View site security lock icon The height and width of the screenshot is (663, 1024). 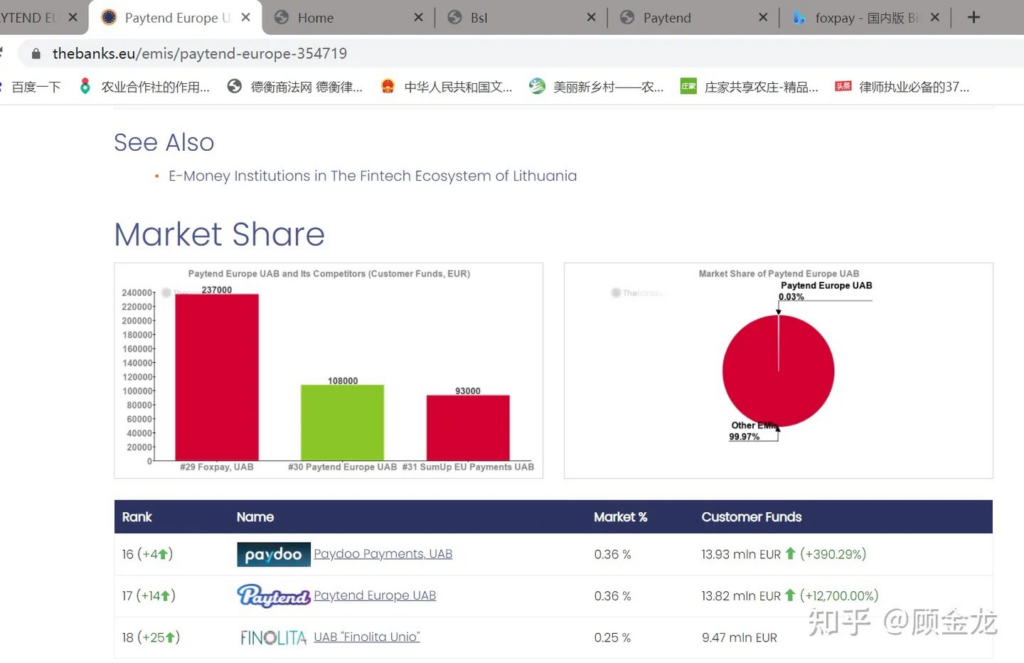point(36,54)
